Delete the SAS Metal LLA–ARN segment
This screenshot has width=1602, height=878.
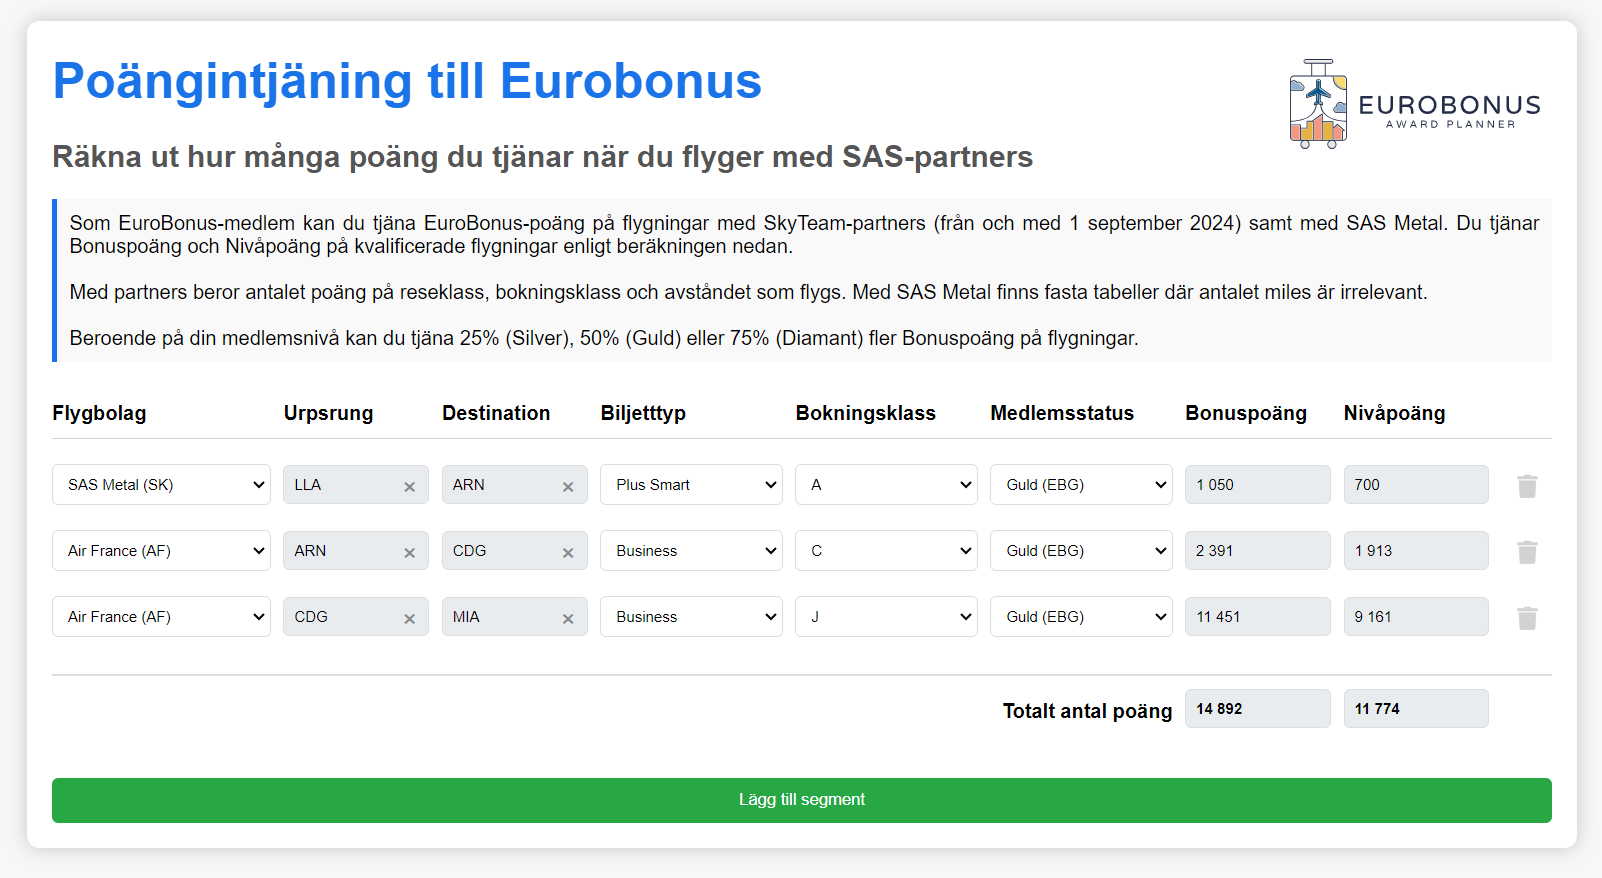[x=1526, y=486]
